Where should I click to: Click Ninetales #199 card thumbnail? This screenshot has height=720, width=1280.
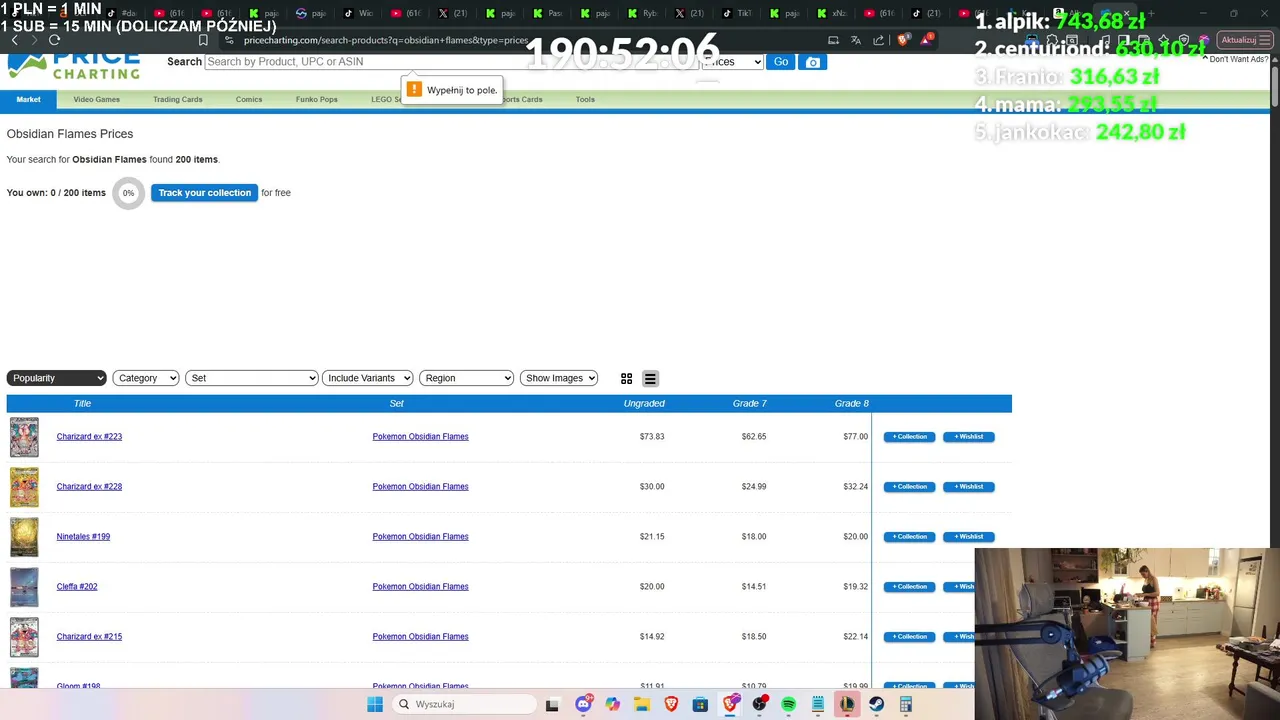click(24, 537)
